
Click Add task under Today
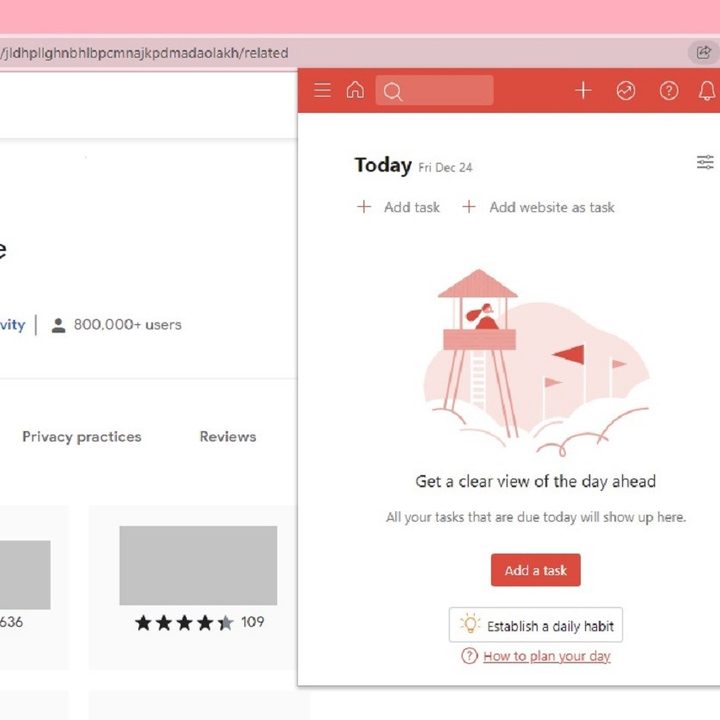(x=399, y=207)
